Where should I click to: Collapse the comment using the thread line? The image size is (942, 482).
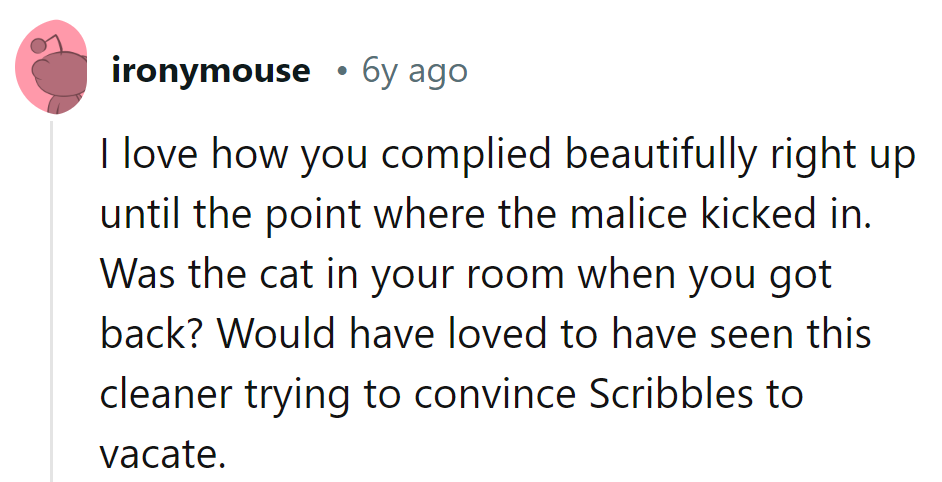pyautogui.click(x=52, y=300)
